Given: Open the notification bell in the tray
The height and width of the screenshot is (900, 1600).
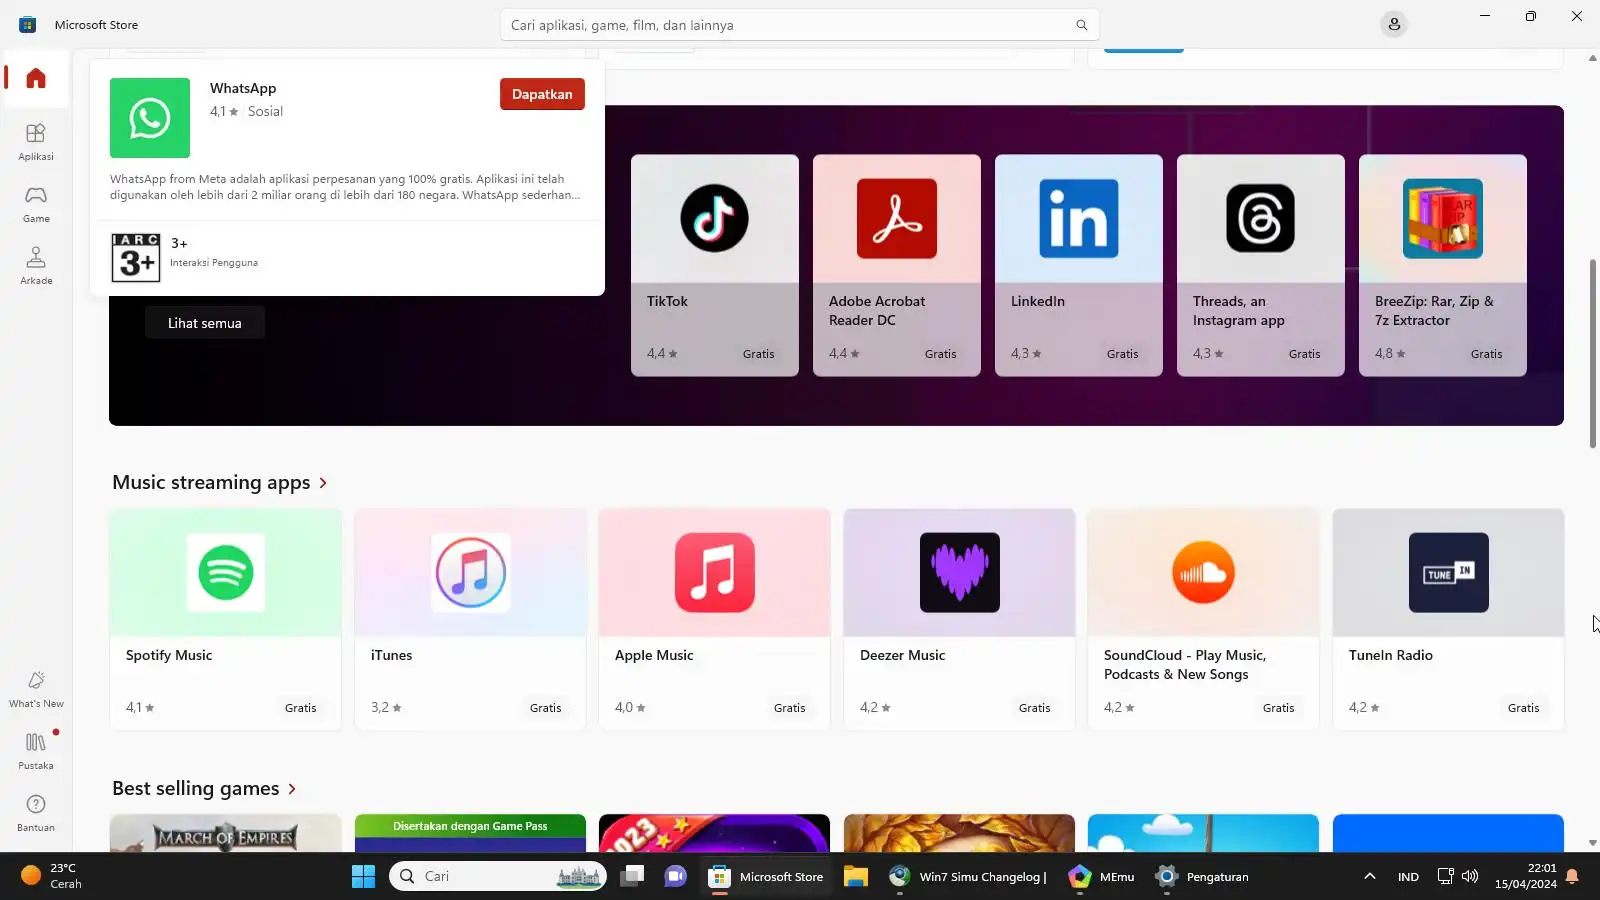Looking at the screenshot, I should [1572, 877].
